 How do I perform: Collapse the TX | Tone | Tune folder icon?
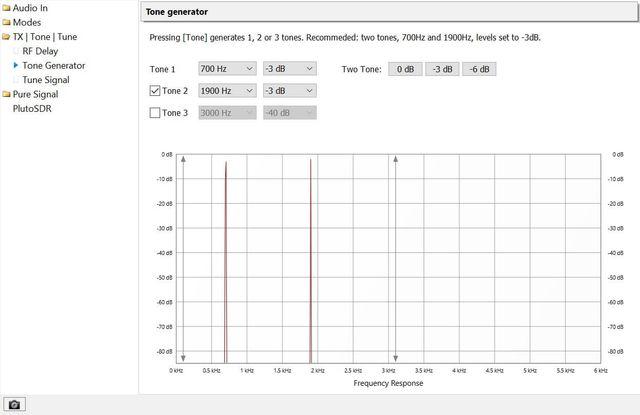[6, 37]
